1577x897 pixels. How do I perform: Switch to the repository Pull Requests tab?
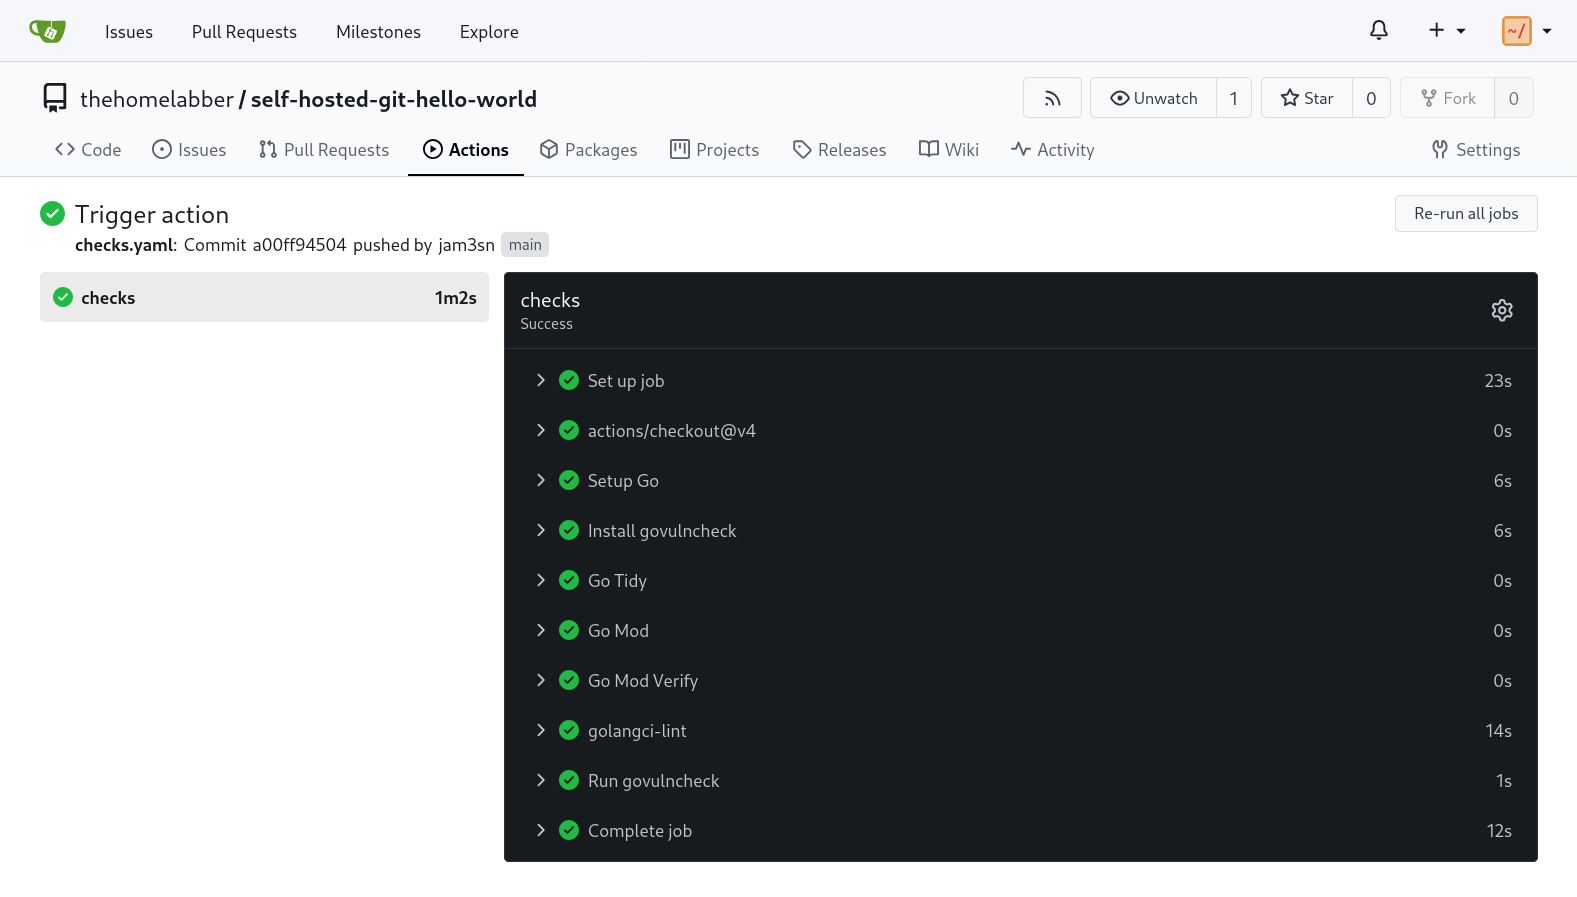(324, 150)
